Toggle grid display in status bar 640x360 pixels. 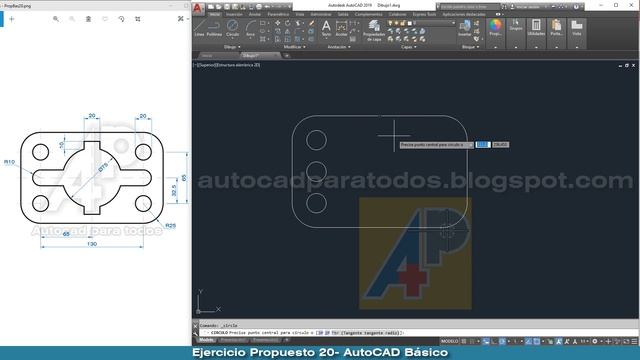[x=464, y=341]
